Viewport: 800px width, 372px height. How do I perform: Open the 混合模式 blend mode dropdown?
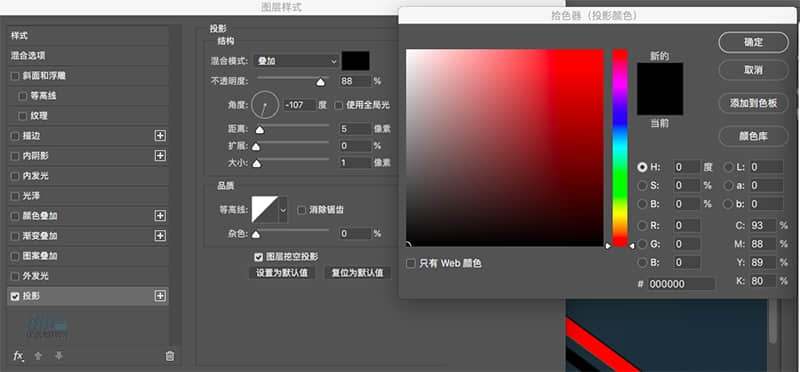(x=296, y=61)
